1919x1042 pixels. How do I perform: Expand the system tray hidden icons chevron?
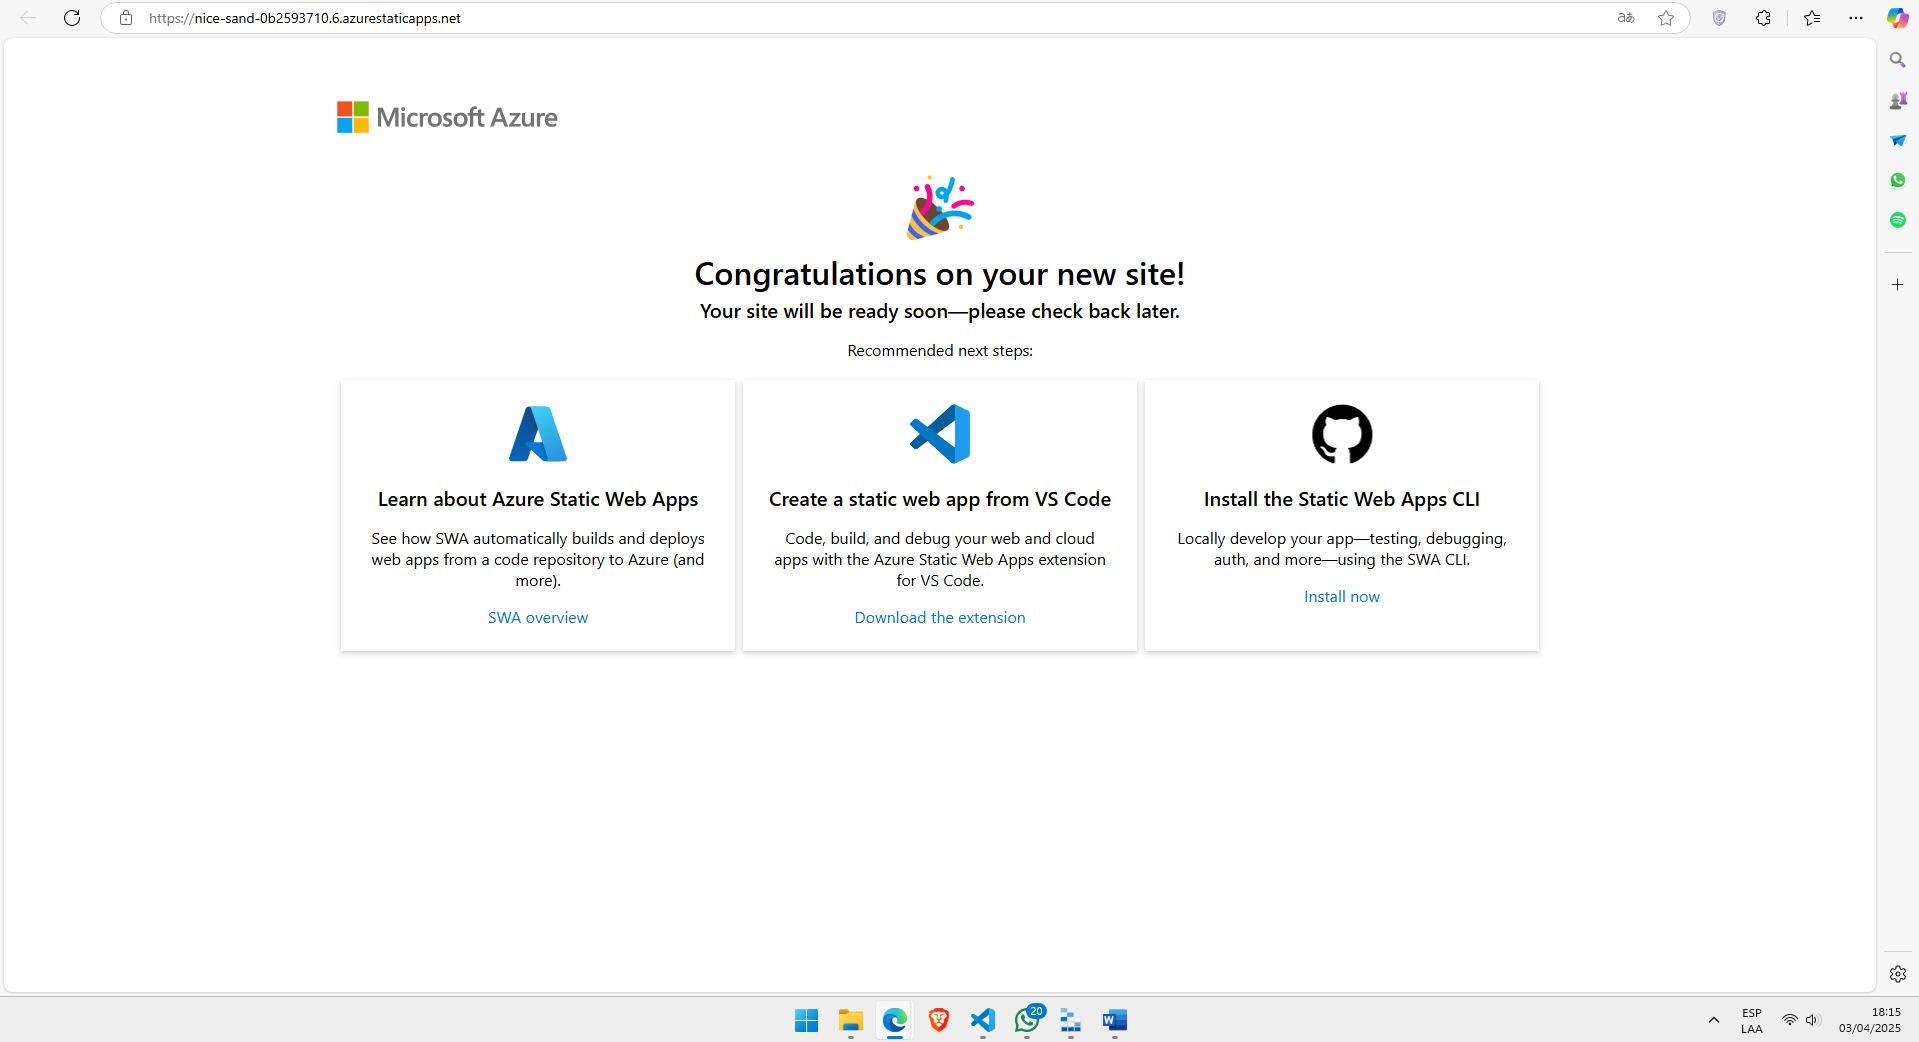(x=1713, y=1020)
